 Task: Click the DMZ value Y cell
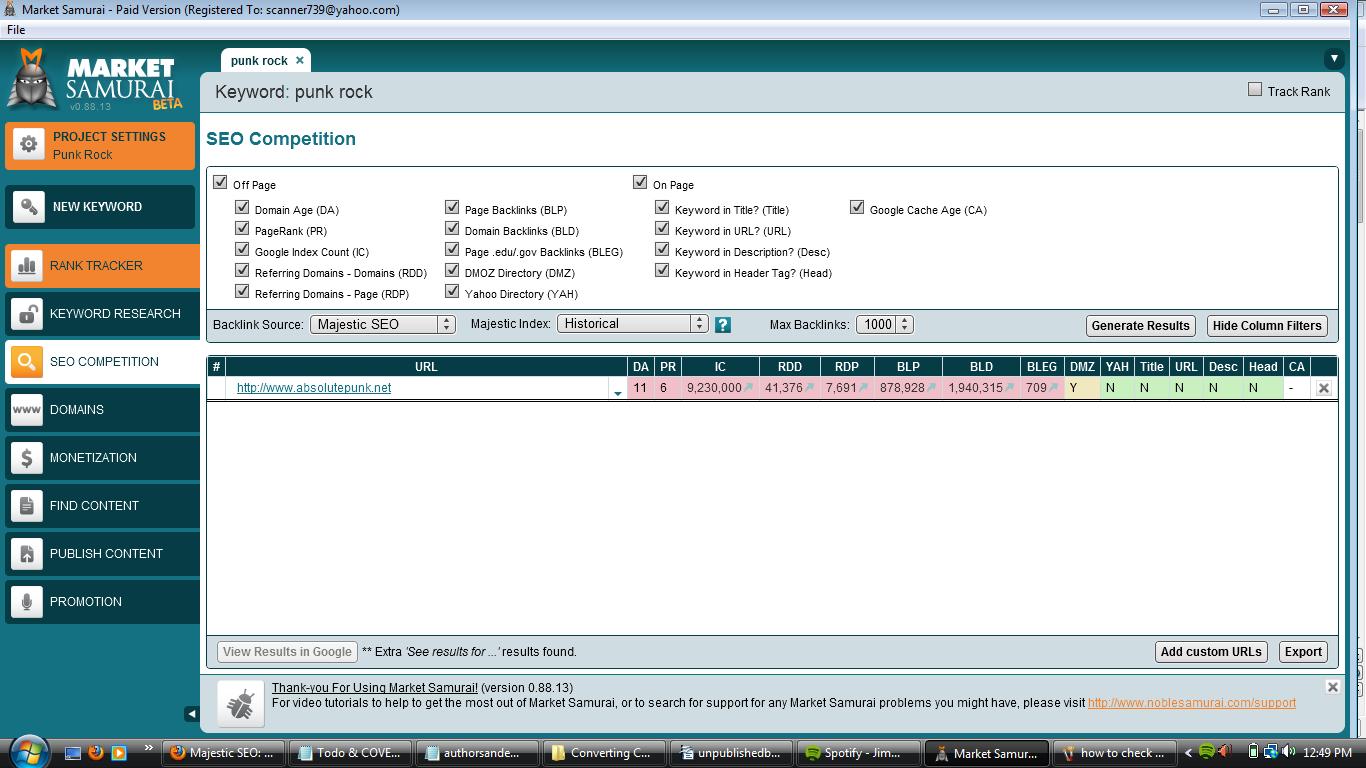pyautogui.click(x=1082, y=388)
